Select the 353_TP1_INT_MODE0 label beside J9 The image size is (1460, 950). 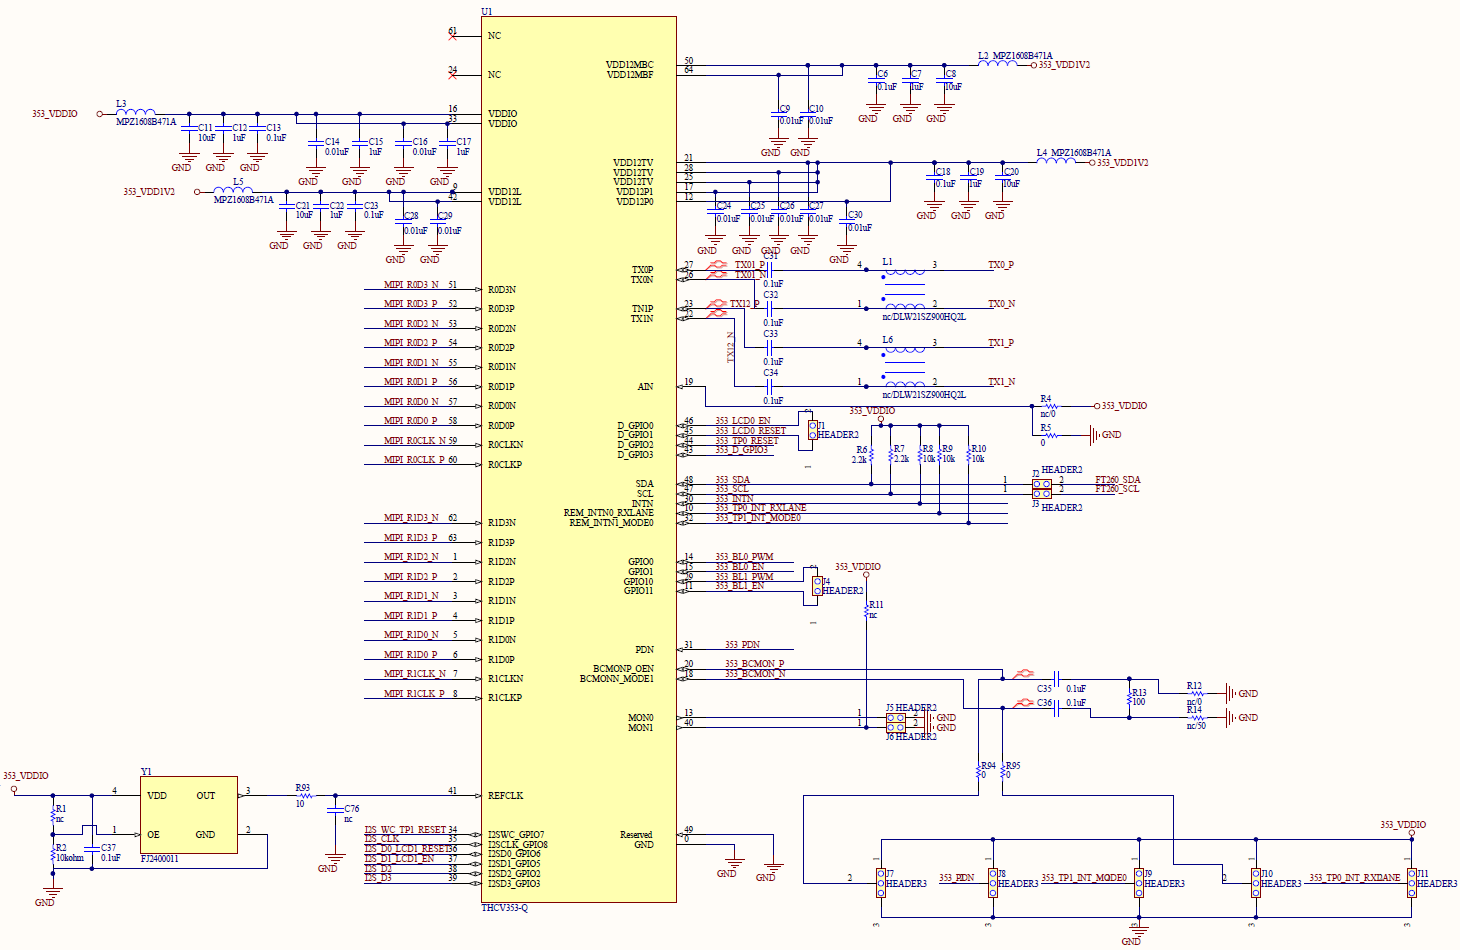tap(1083, 878)
